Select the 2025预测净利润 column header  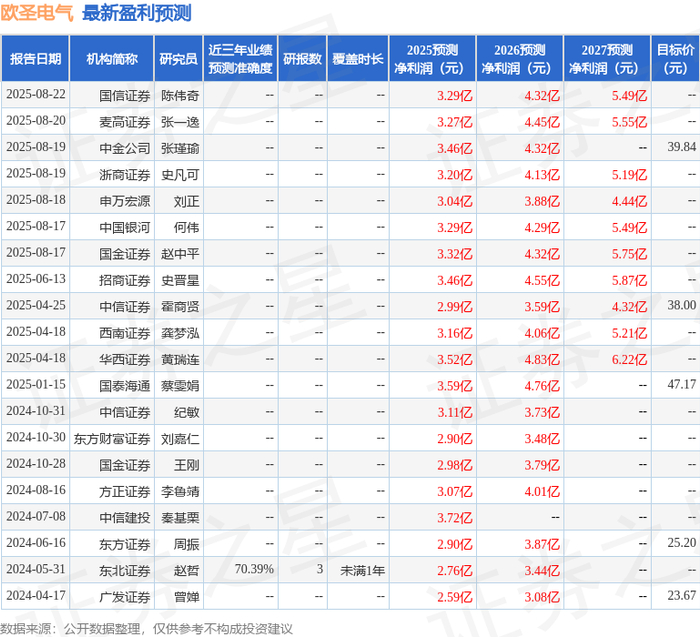(432, 59)
